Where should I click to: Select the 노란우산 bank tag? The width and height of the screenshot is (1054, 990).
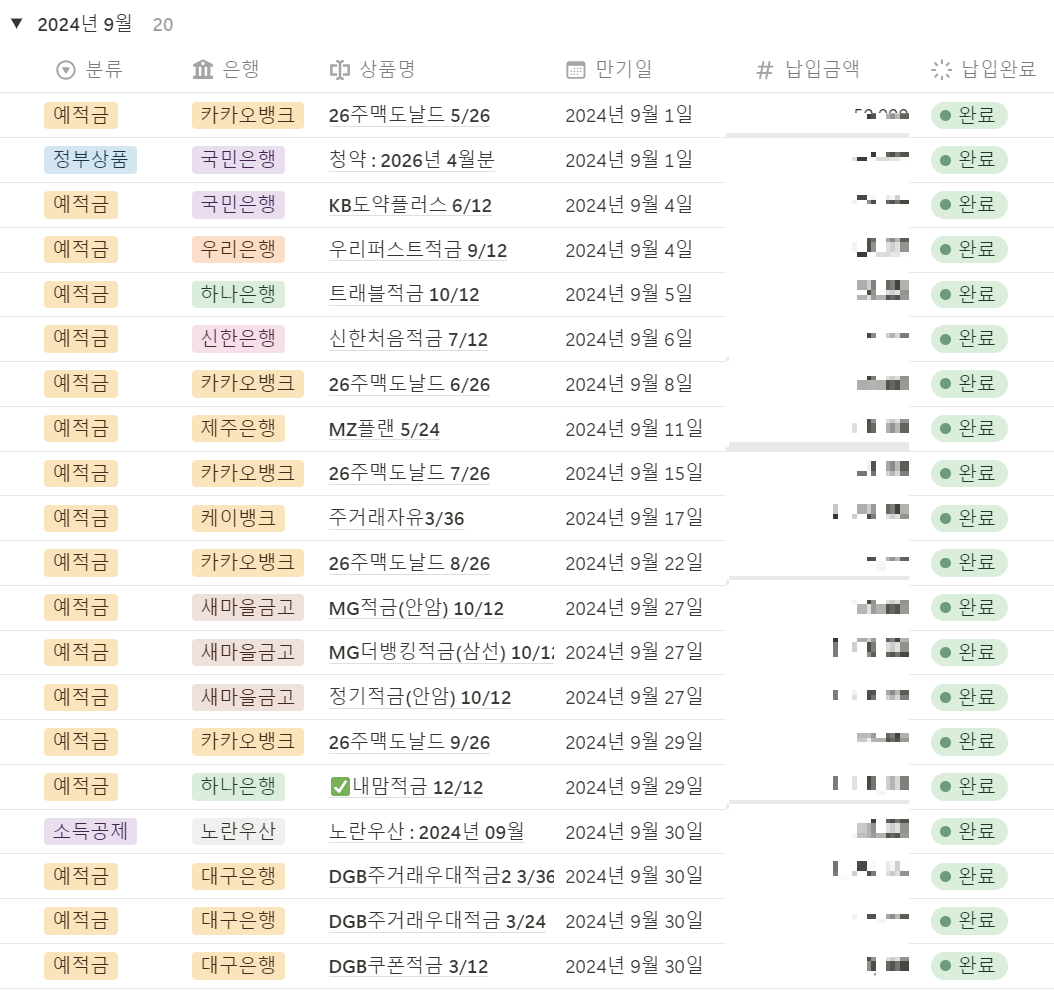(238, 831)
